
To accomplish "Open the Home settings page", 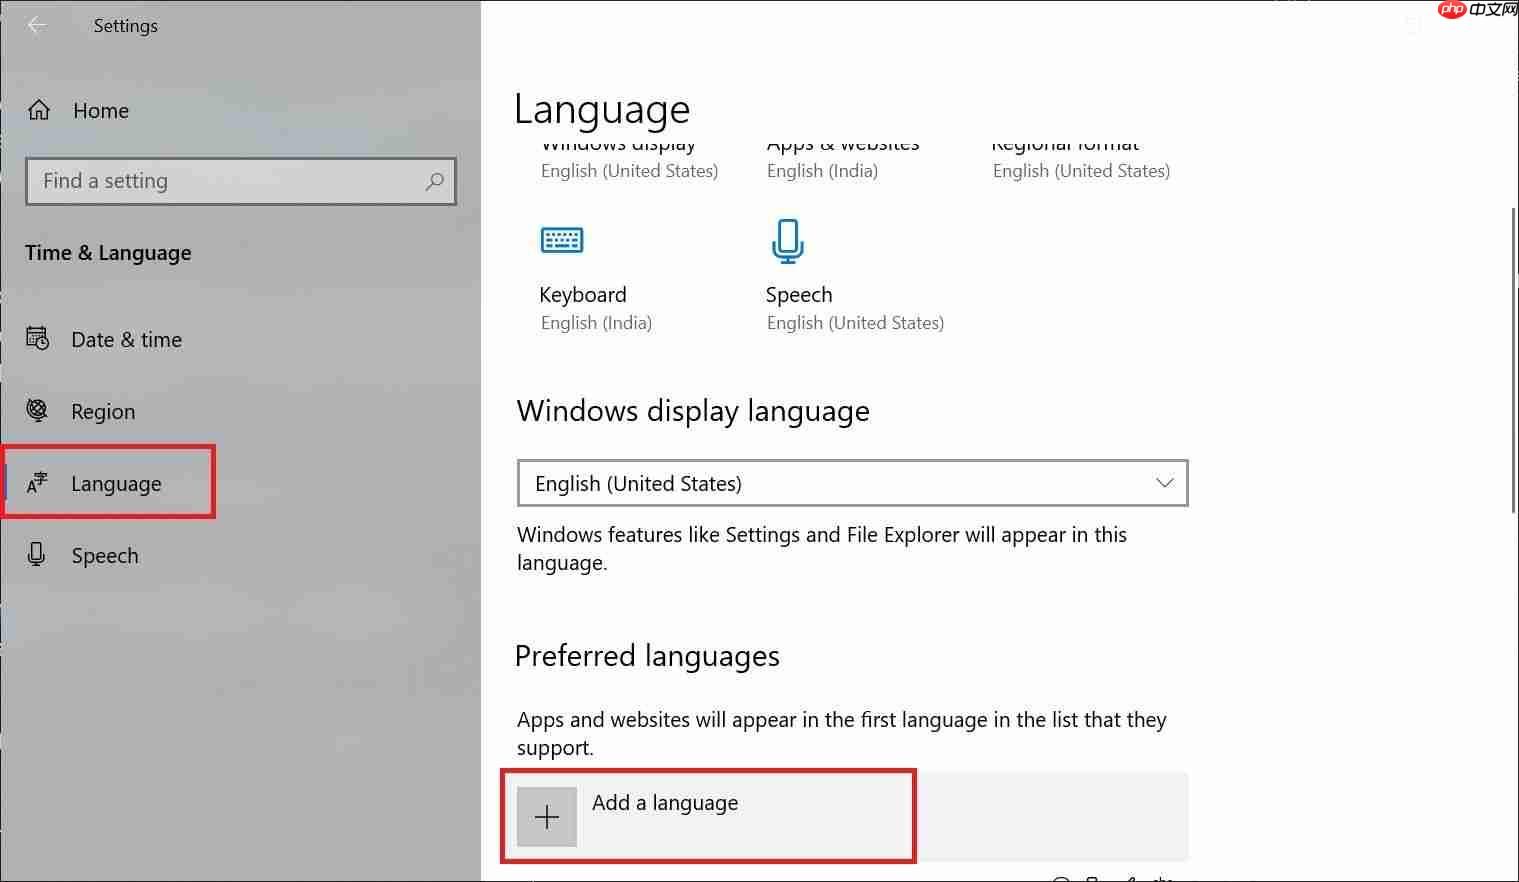I will (101, 111).
